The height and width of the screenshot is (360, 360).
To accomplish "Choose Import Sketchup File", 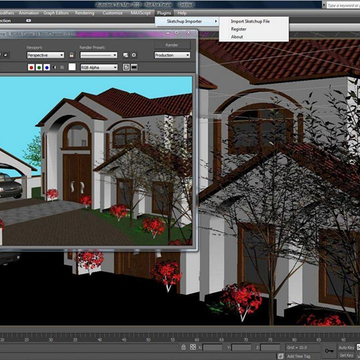I will click(x=250, y=21).
